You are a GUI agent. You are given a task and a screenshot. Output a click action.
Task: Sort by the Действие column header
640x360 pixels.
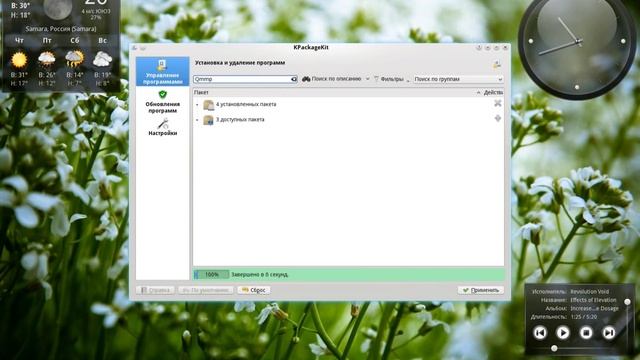tap(493, 93)
